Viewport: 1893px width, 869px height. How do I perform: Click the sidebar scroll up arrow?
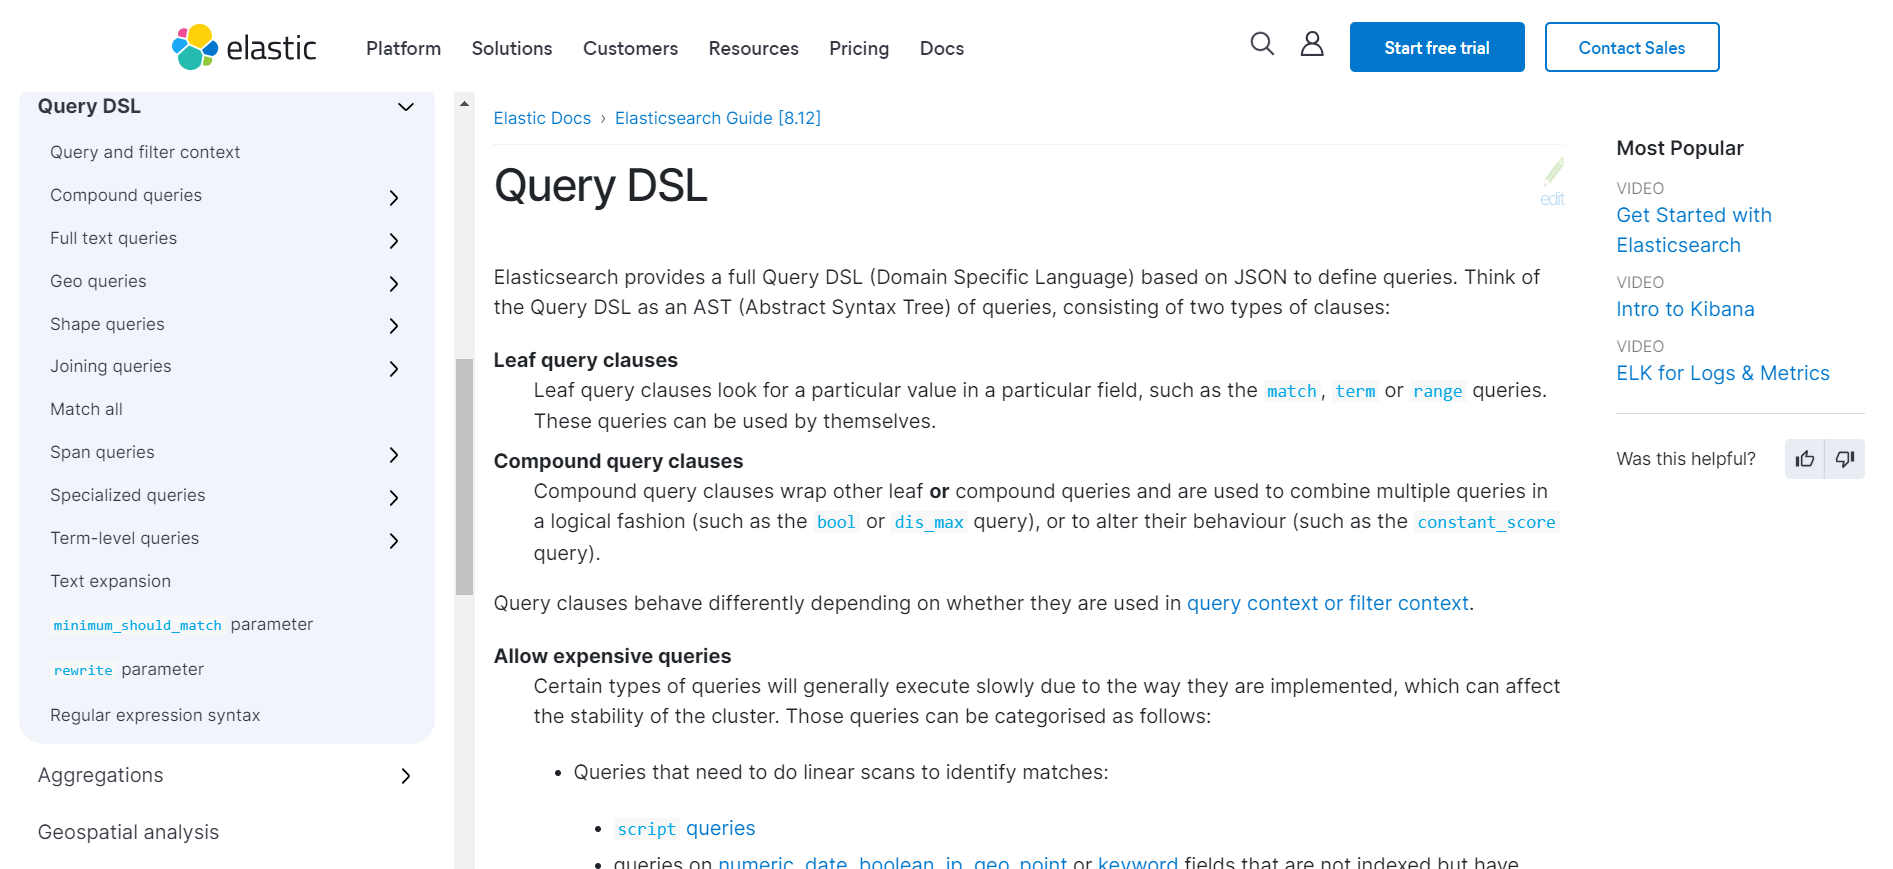(x=464, y=104)
